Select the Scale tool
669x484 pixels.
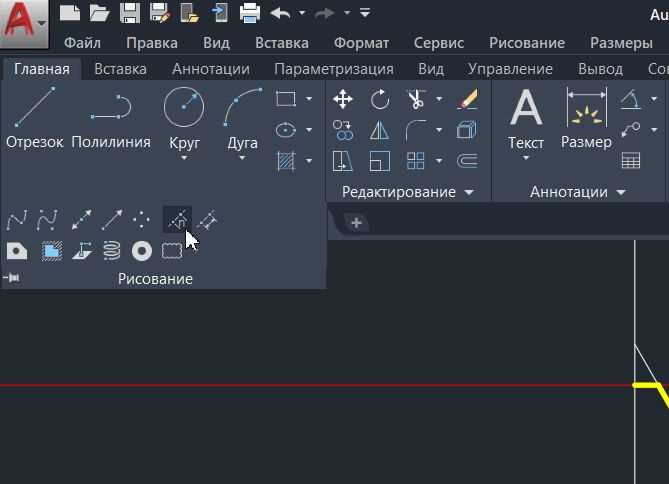pos(380,161)
